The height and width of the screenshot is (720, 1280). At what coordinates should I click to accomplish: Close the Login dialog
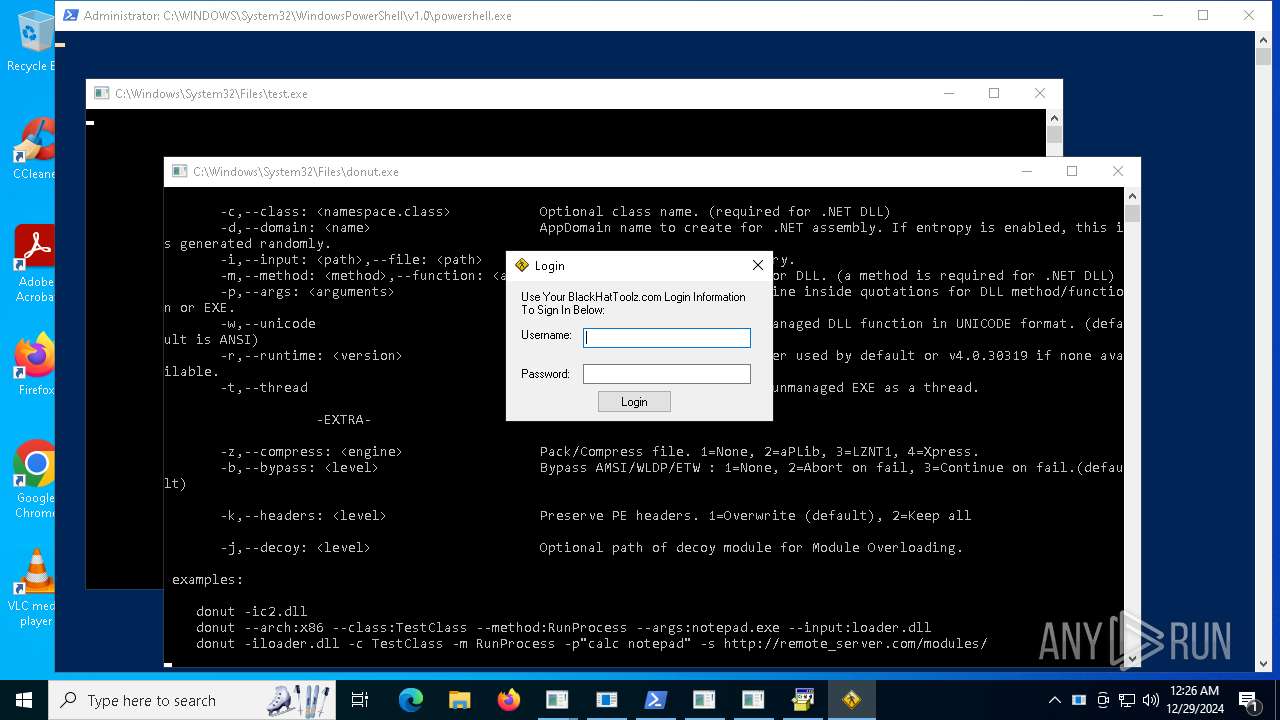(x=757, y=266)
